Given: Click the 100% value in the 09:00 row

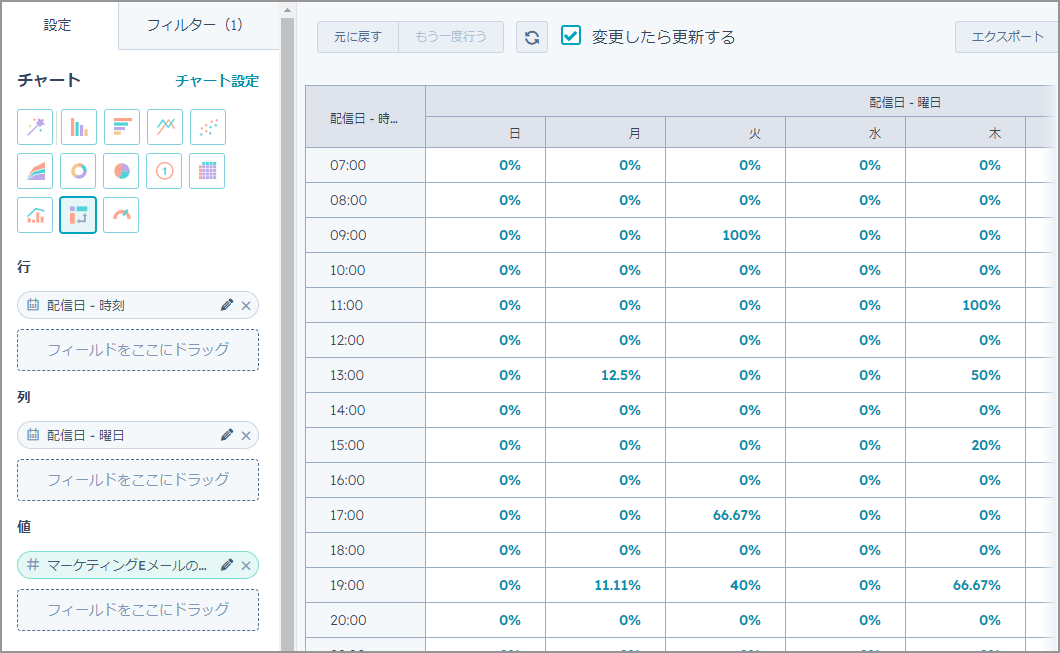Looking at the screenshot, I should click(741, 235).
